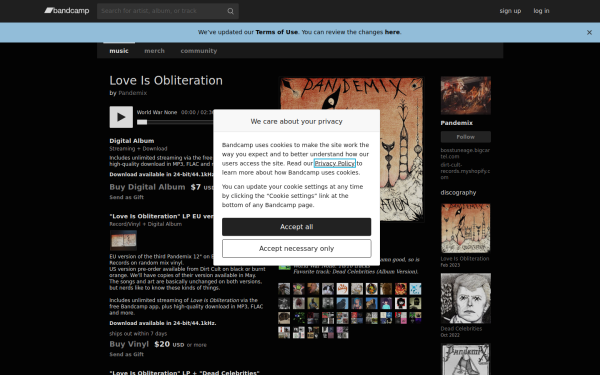
Task: Open the first supporter avatar in the second row
Action: pyautogui.click(x=284, y=303)
